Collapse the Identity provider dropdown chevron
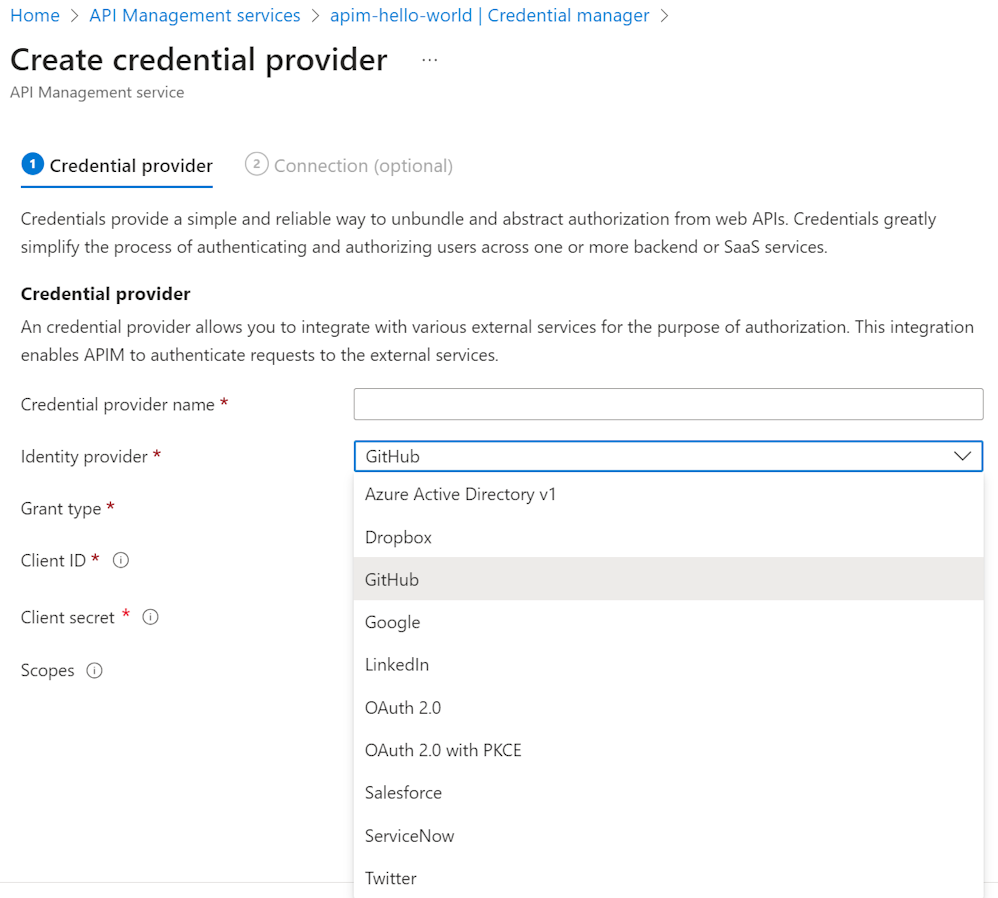998x898 pixels. pyautogui.click(x=962, y=456)
